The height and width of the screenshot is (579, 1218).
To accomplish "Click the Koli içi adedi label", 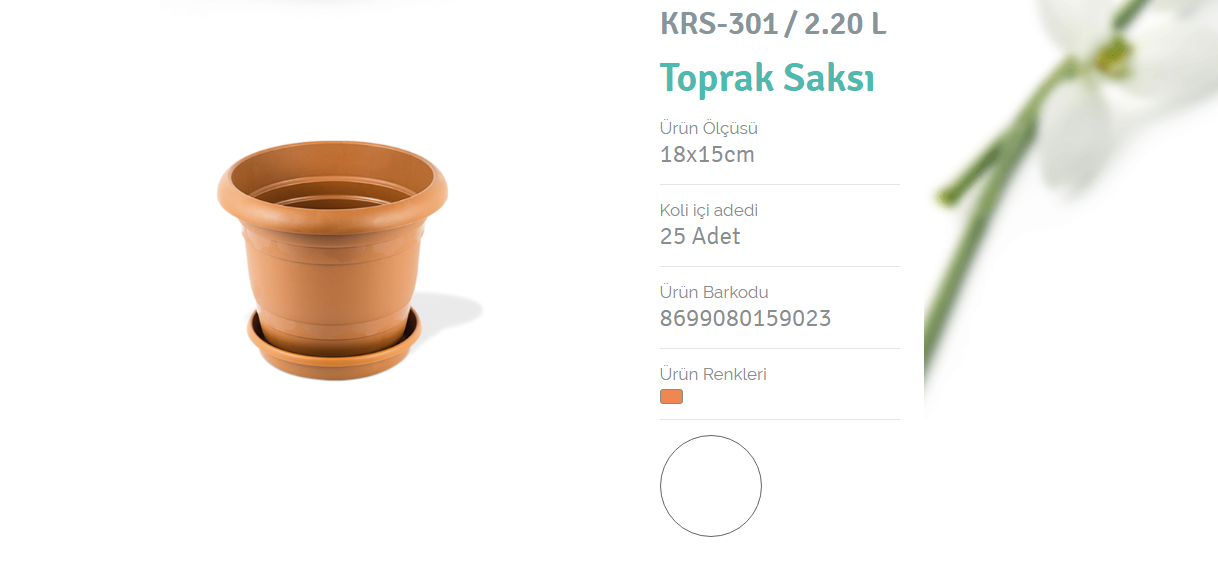I will tap(709, 210).
